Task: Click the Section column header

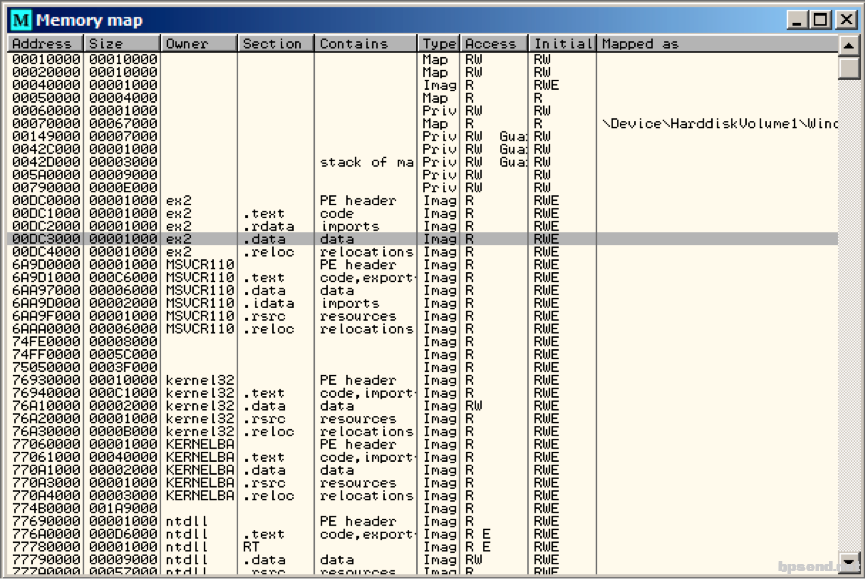Action: (x=276, y=44)
